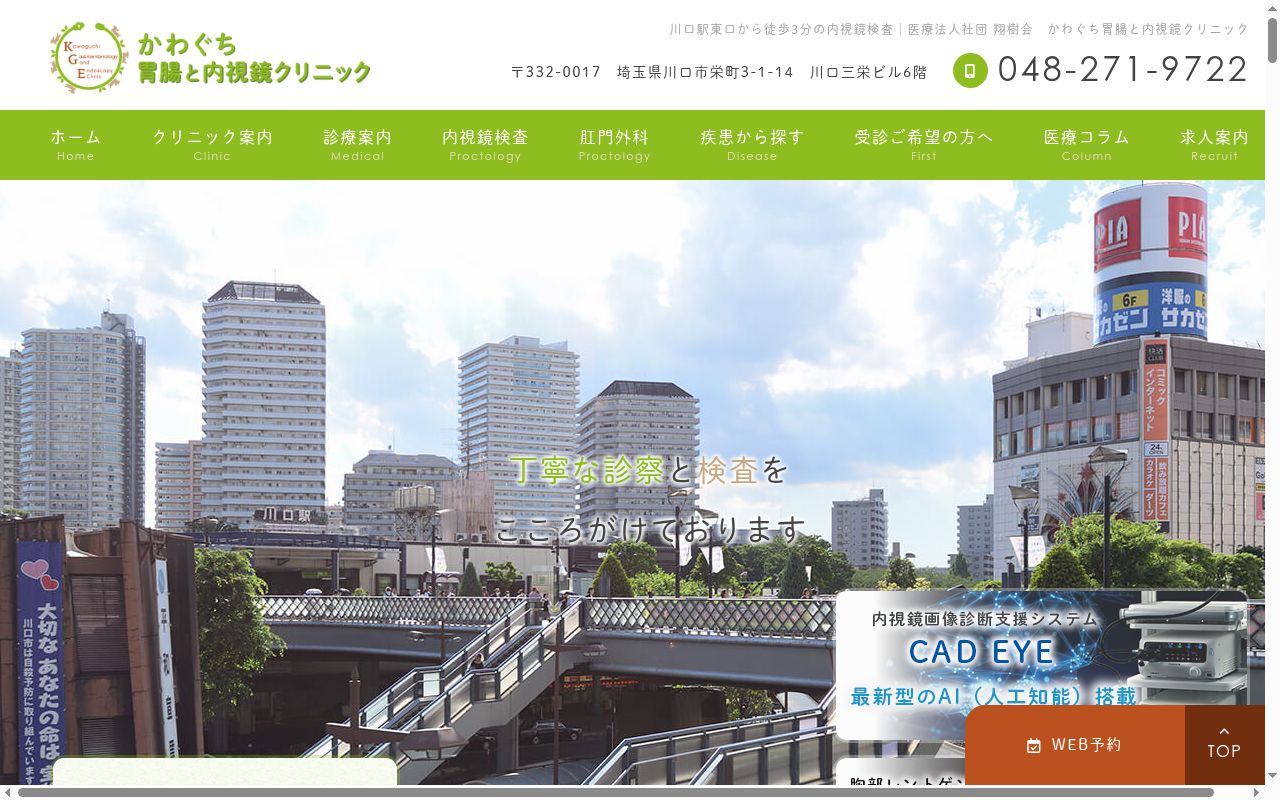
Task: Open the 診療案内 Medical menu
Action: click(x=358, y=145)
